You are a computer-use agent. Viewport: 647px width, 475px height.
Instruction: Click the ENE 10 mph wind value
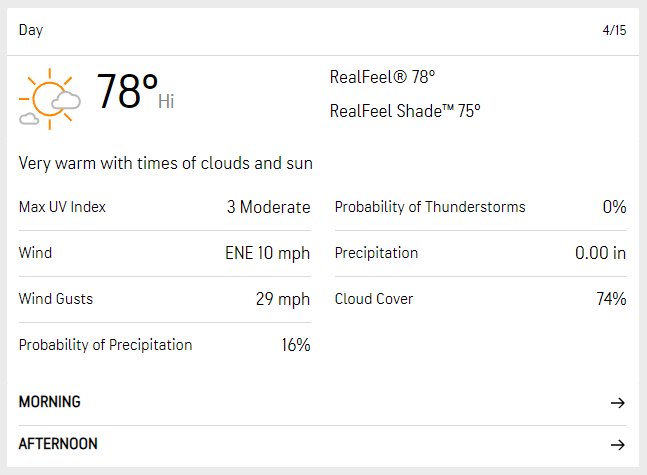tap(267, 253)
